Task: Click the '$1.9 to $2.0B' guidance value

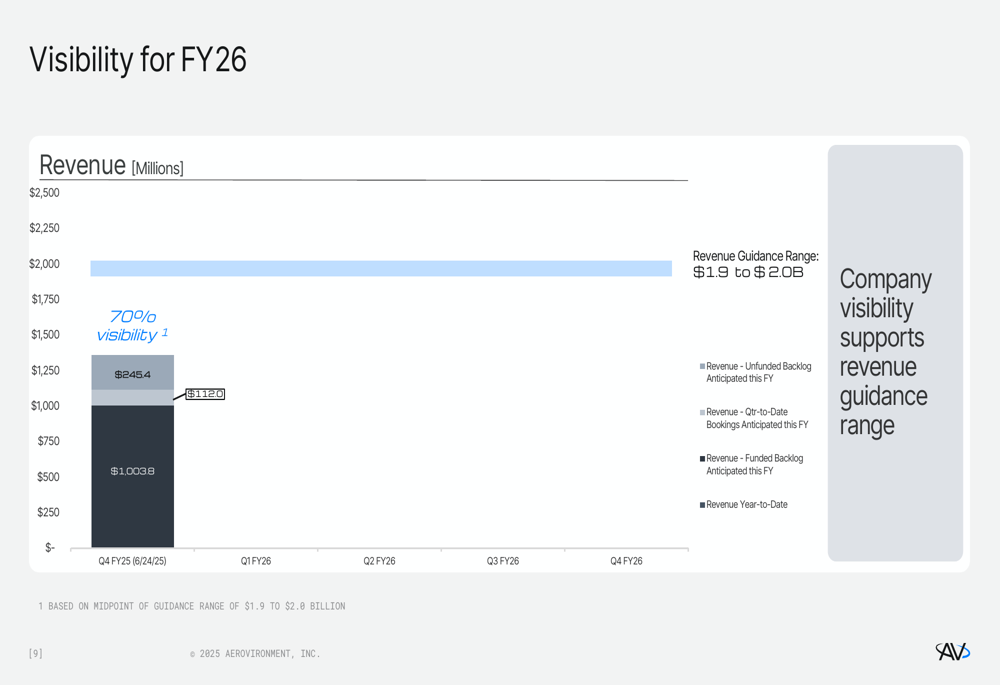Action: (748, 272)
